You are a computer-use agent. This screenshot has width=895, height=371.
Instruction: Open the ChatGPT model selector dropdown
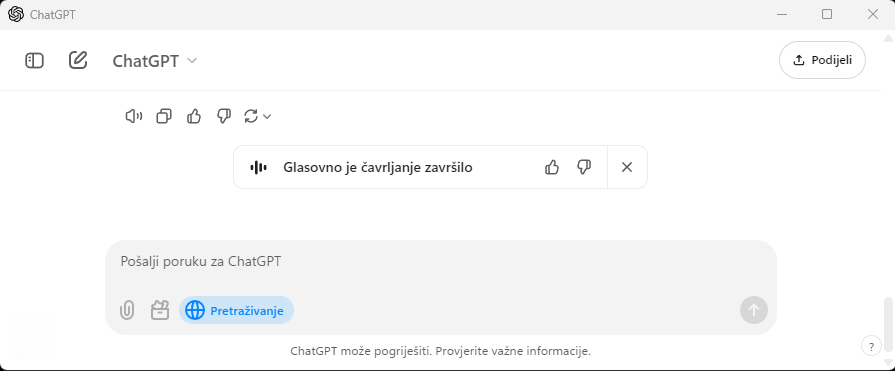(x=155, y=61)
